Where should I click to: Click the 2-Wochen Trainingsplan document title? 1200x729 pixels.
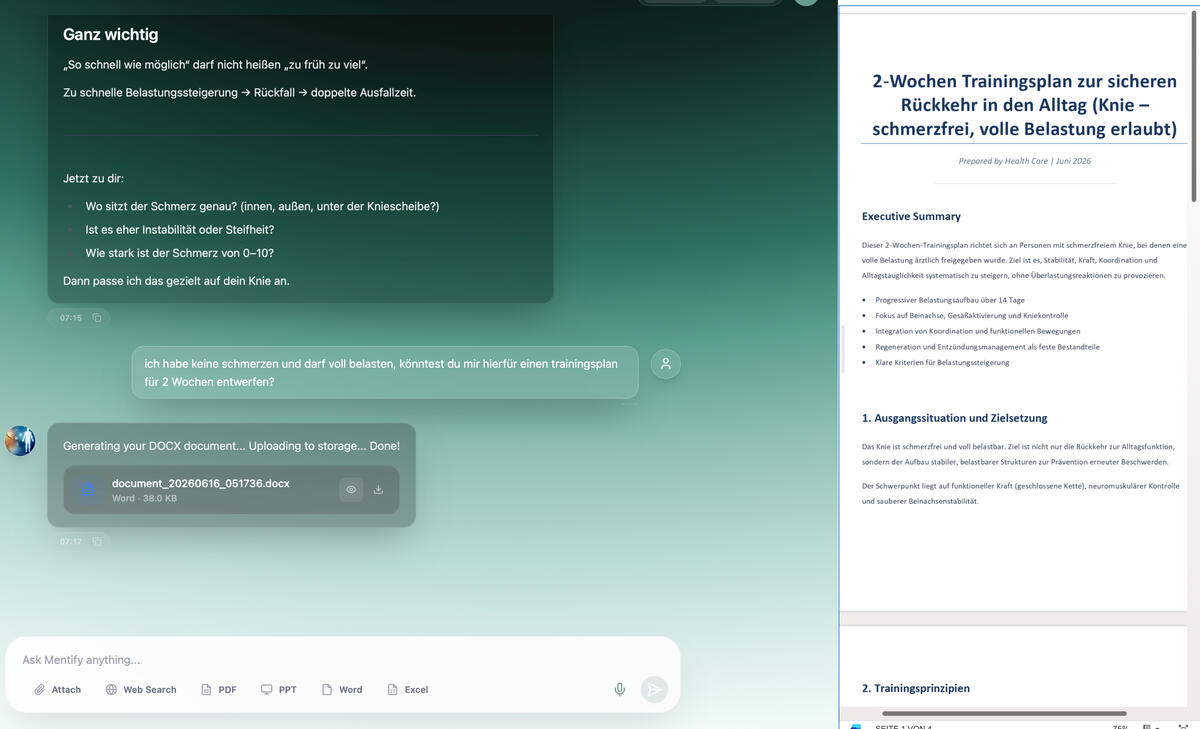pyautogui.click(x=1024, y=105)
